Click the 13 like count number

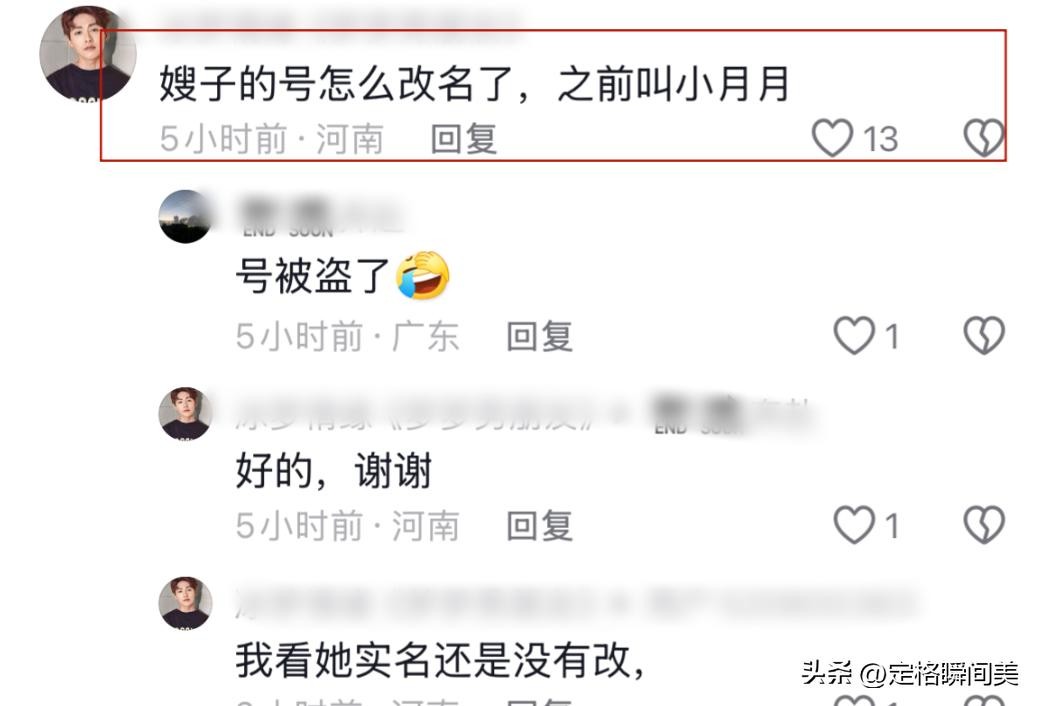click(x=880, y=139)
